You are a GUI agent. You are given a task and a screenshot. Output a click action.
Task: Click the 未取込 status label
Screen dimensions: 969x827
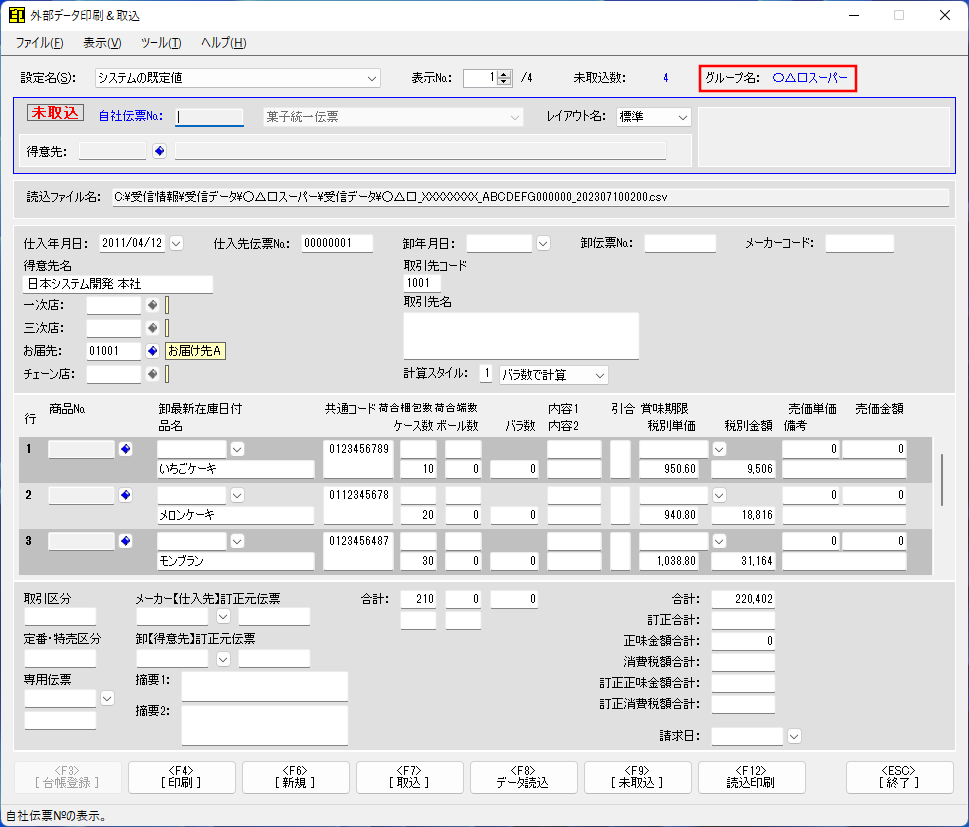coord(55,113)
